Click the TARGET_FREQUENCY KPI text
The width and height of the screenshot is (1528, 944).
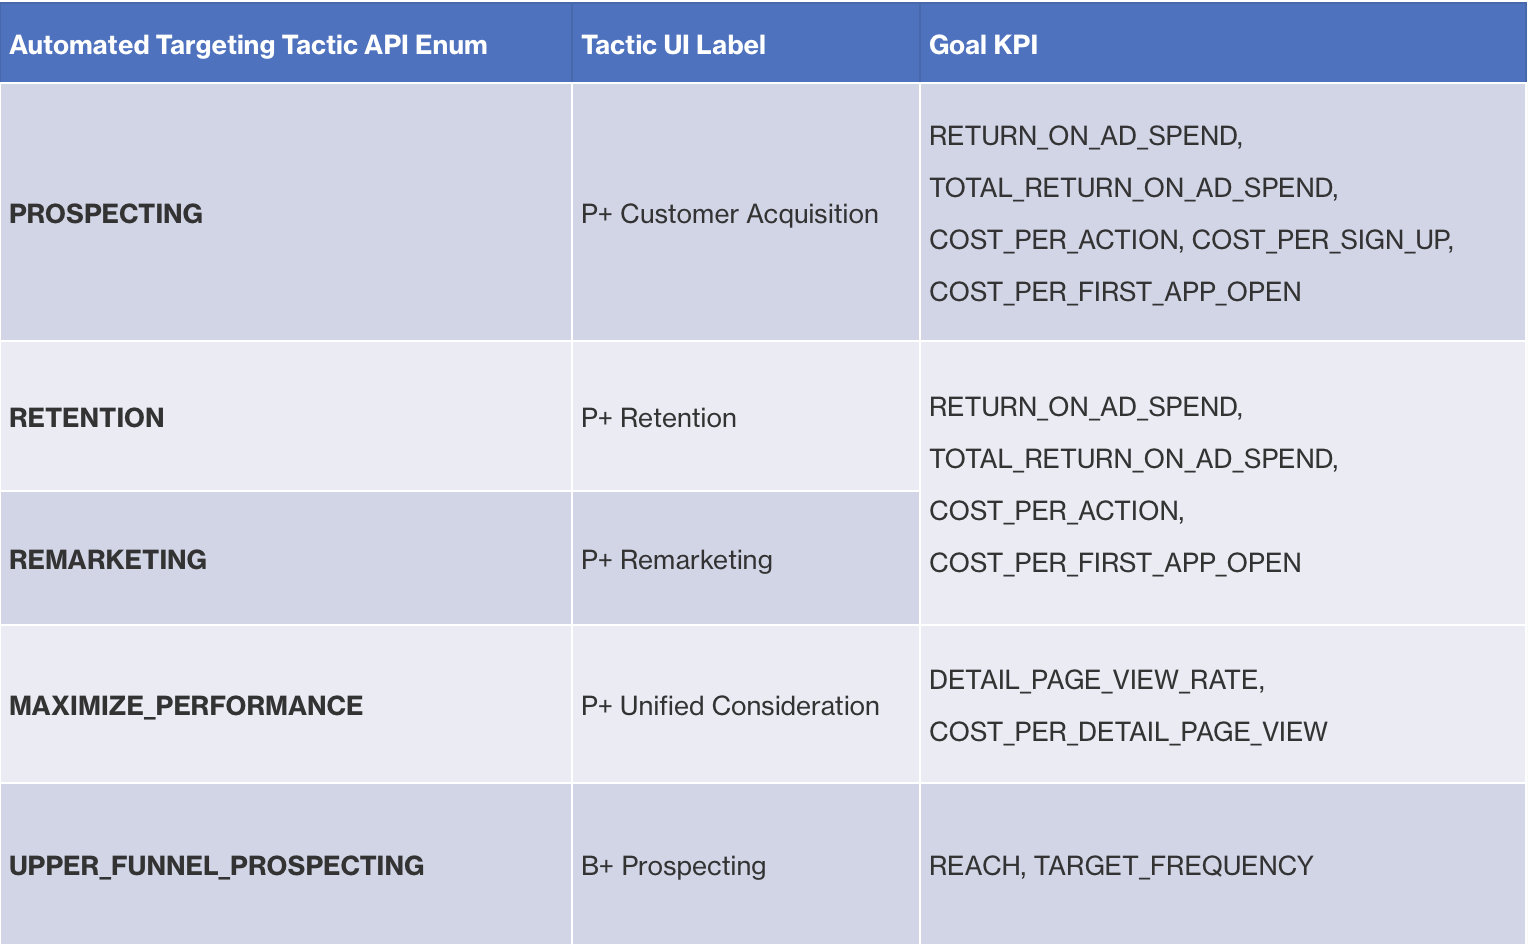tap(1173, 866)
